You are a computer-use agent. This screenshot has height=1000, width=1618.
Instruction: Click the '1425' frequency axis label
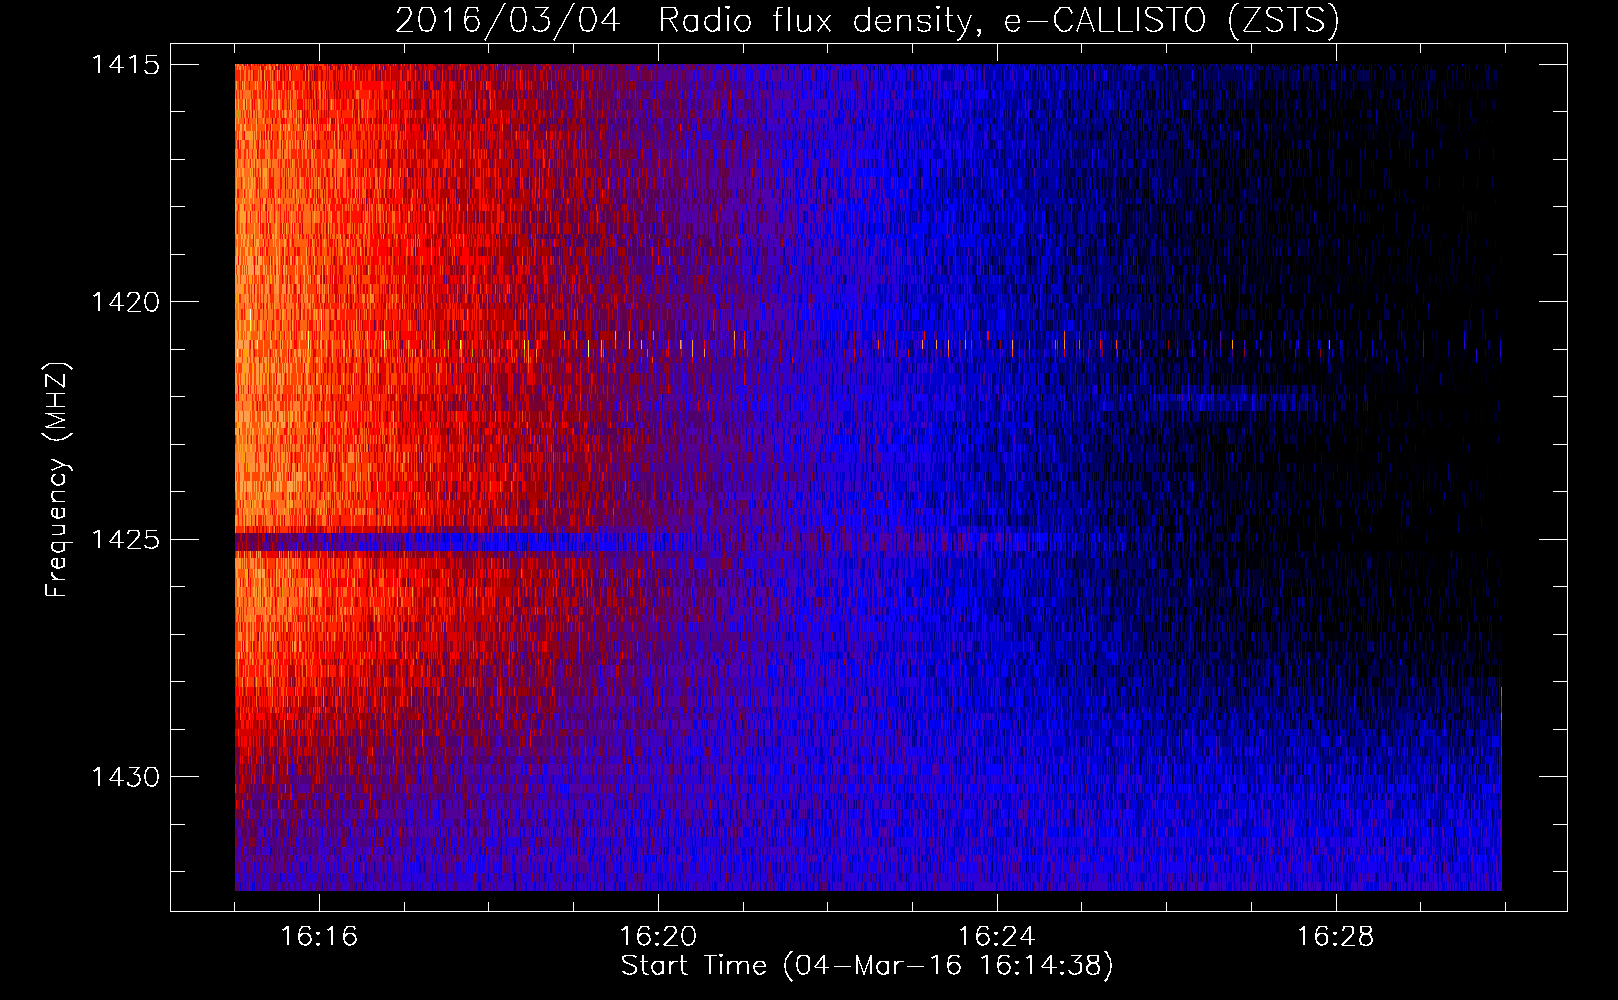(x=125, y=540)
